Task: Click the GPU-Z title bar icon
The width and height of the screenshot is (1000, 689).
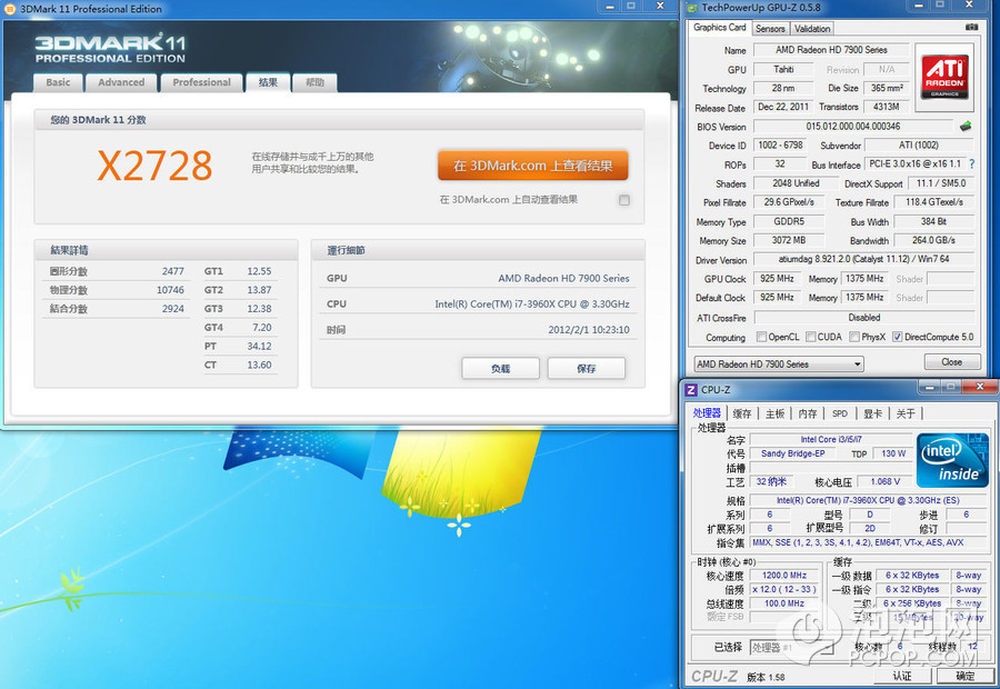Action: coord(691,8)
